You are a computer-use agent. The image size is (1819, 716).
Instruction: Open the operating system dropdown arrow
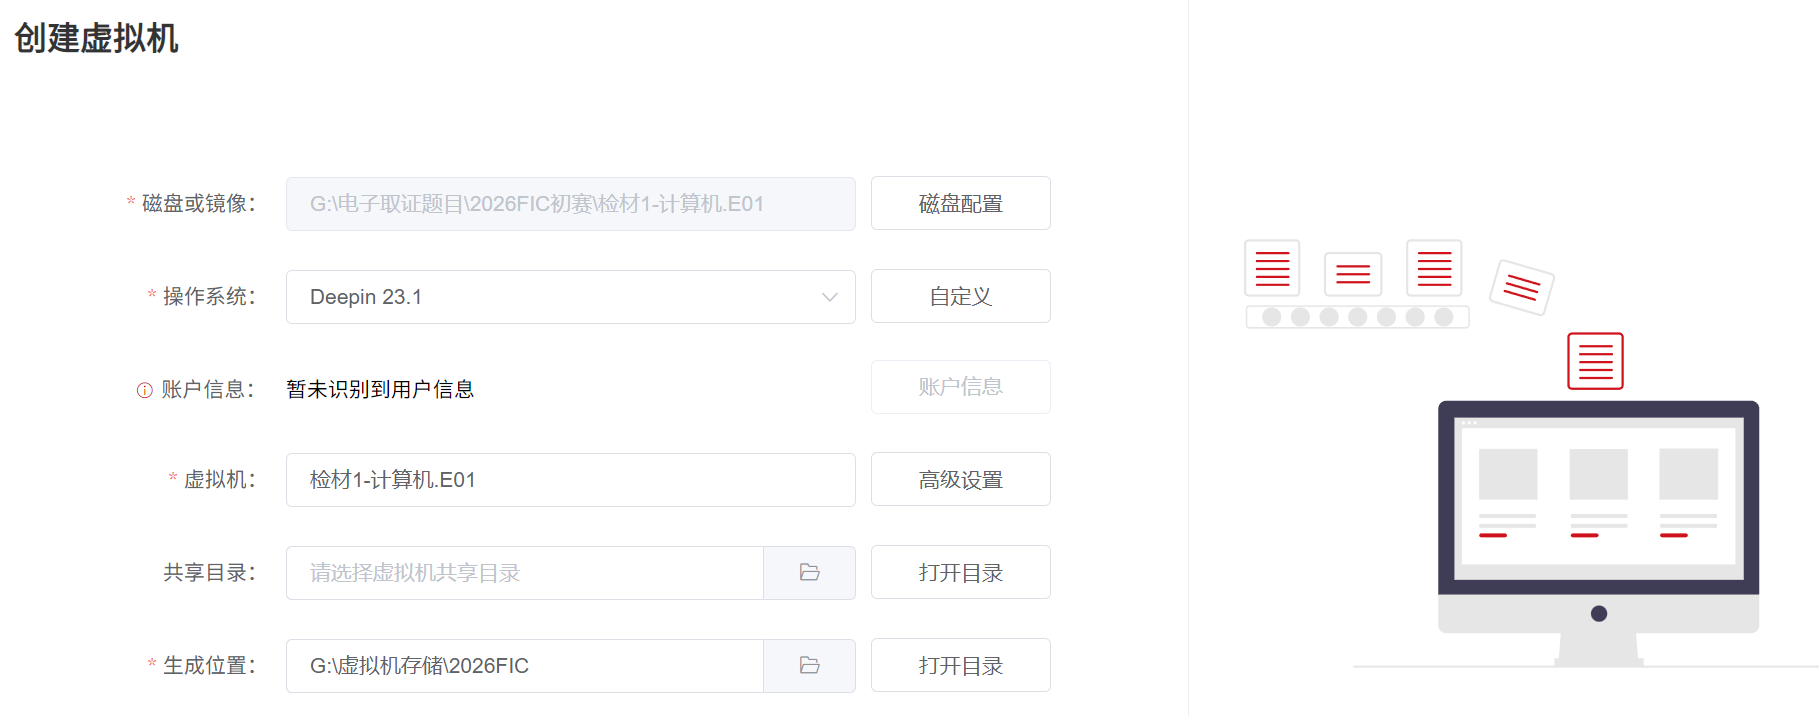pos(829,297)
